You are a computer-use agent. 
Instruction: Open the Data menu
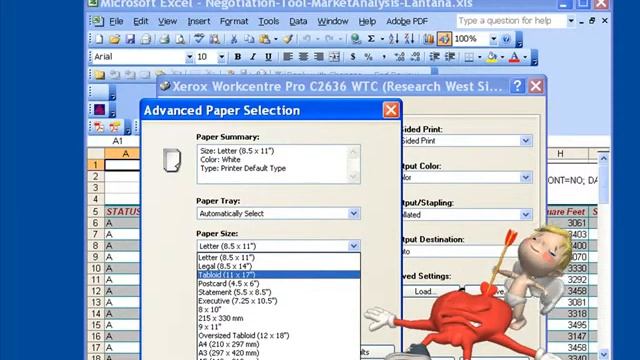(x=298, y=21)
